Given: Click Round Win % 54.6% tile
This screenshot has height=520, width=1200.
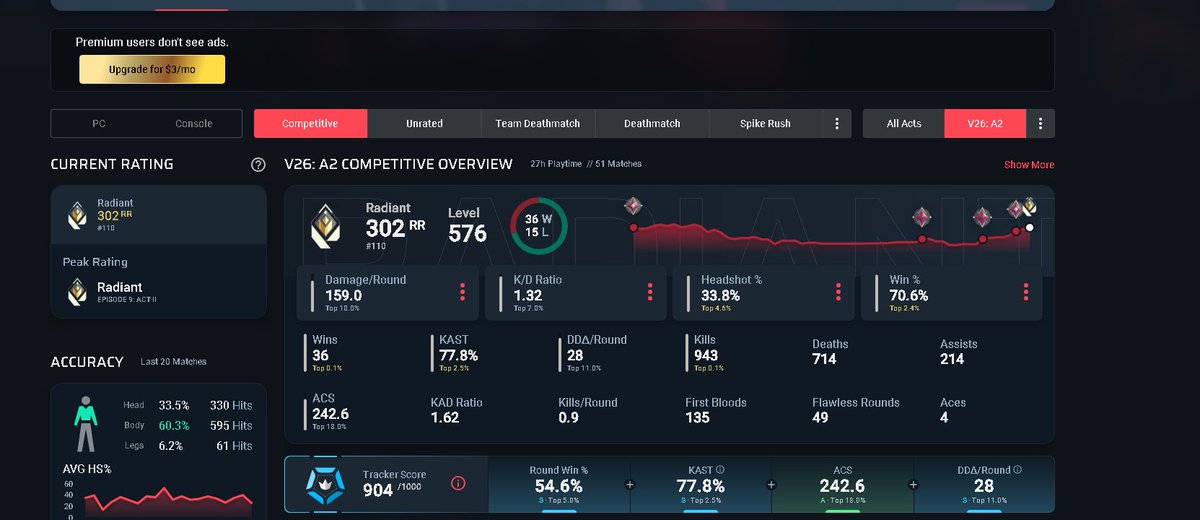Looking at the screenshot, I should pos(558,484).
